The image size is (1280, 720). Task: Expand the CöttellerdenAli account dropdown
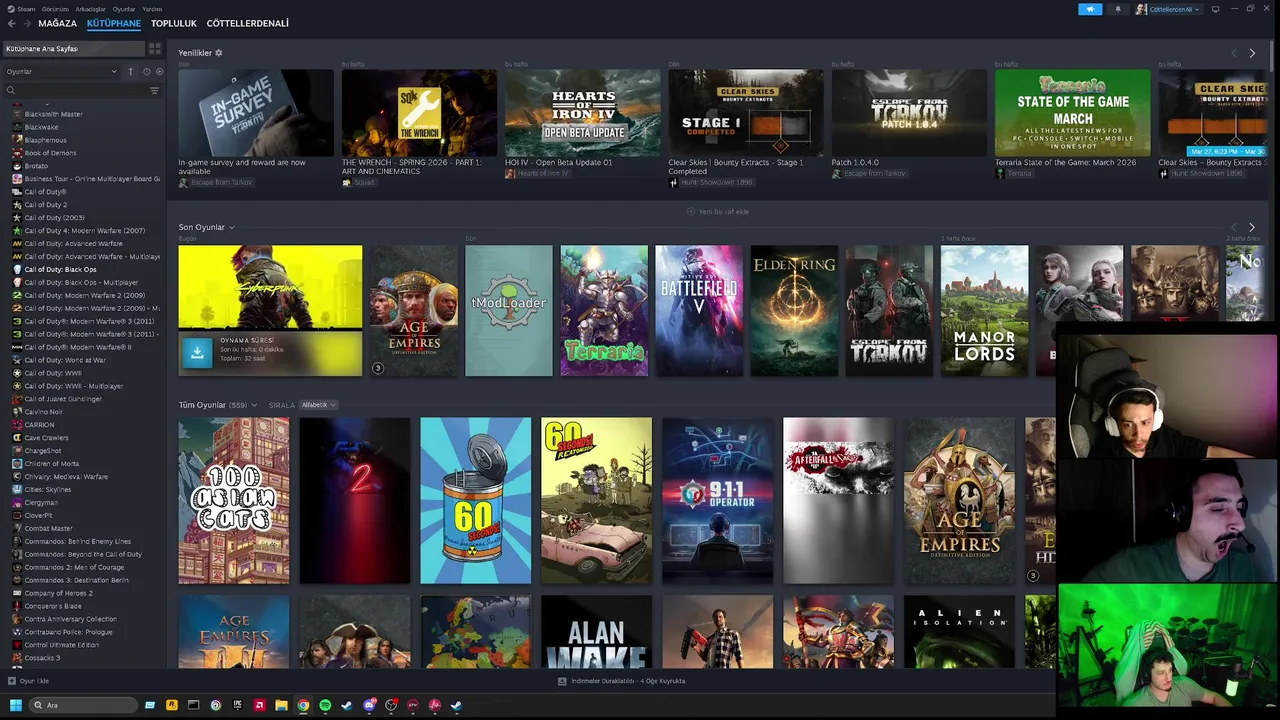click(x=1167, y=9)
